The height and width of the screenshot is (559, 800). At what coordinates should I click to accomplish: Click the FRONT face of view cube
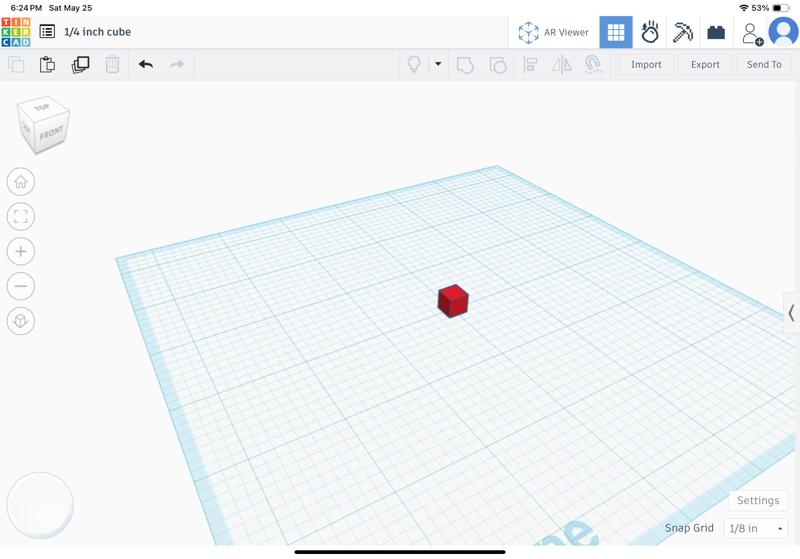tap(51, 134)
